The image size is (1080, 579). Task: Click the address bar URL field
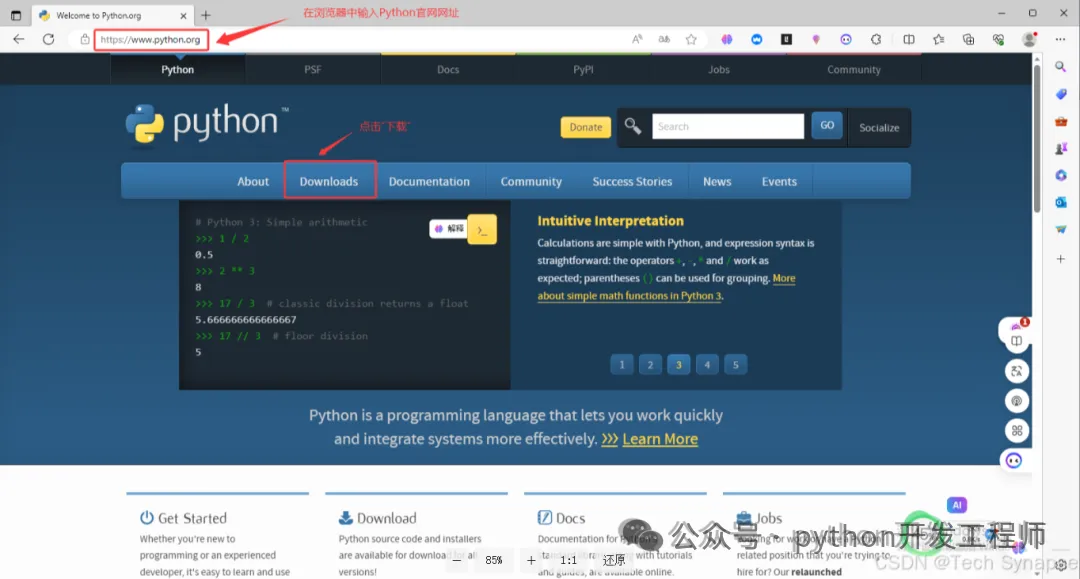tap(151, 39)
